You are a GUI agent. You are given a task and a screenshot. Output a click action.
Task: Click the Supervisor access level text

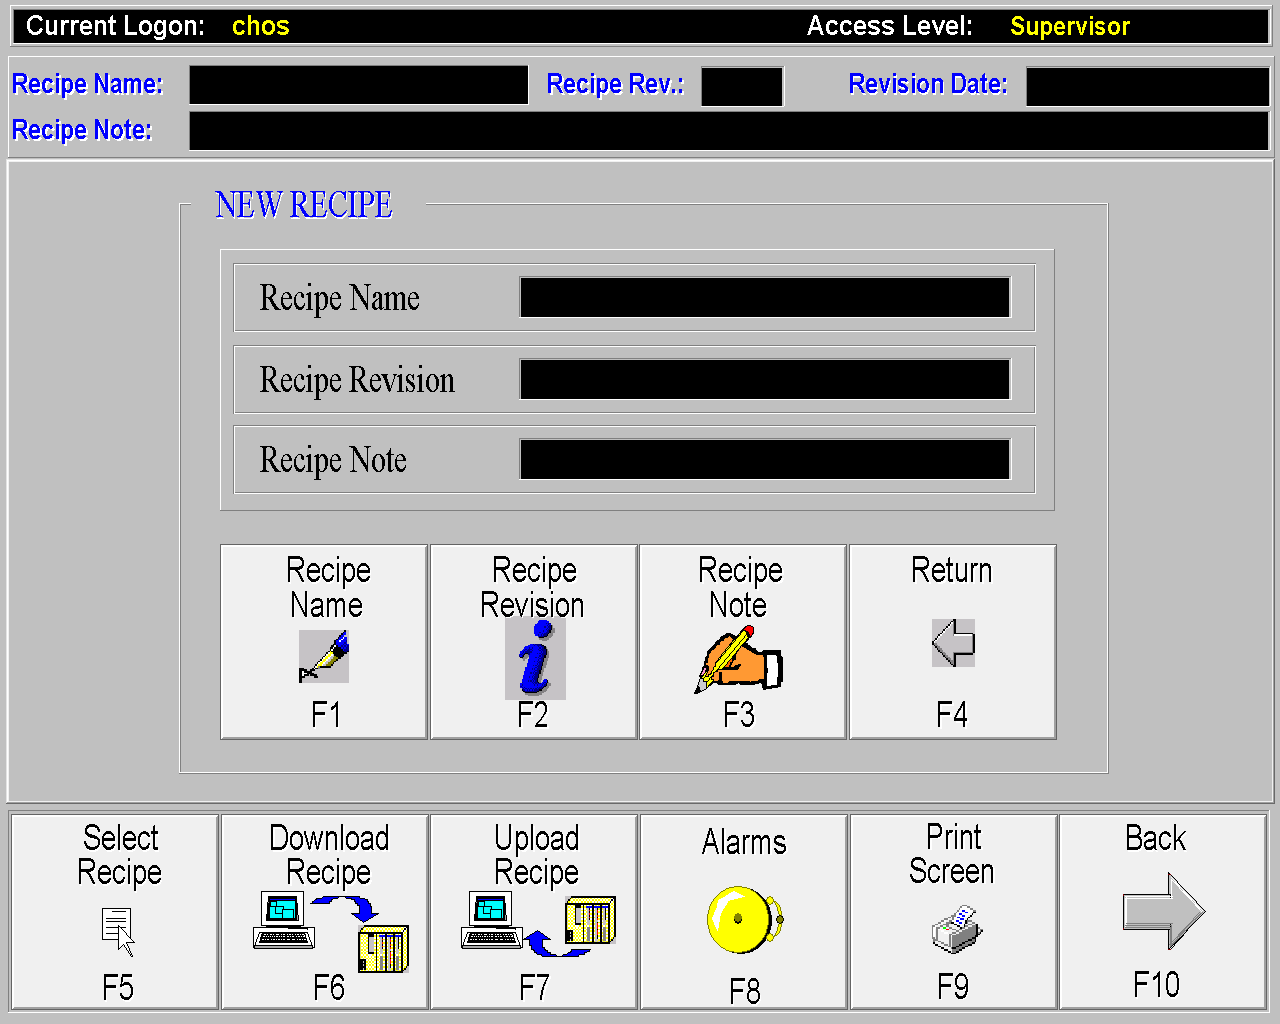coord(1069,26)
